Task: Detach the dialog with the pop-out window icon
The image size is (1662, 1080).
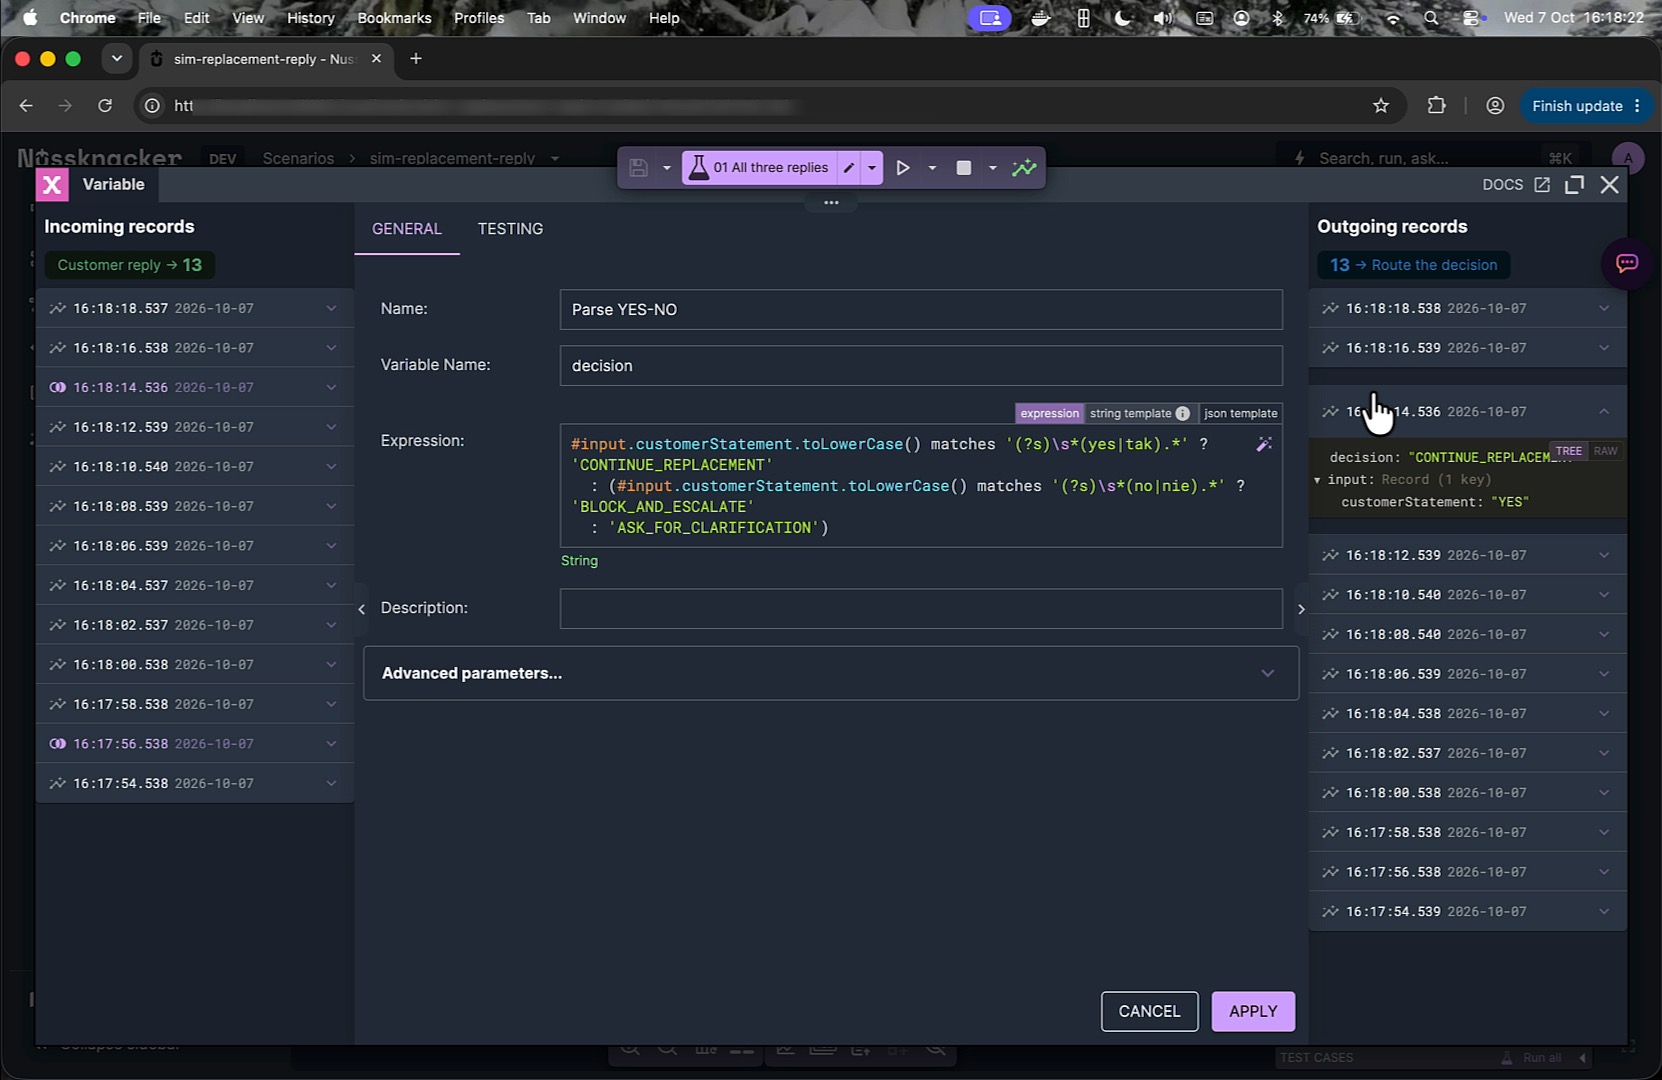Action: click(x=1574, y=184)
